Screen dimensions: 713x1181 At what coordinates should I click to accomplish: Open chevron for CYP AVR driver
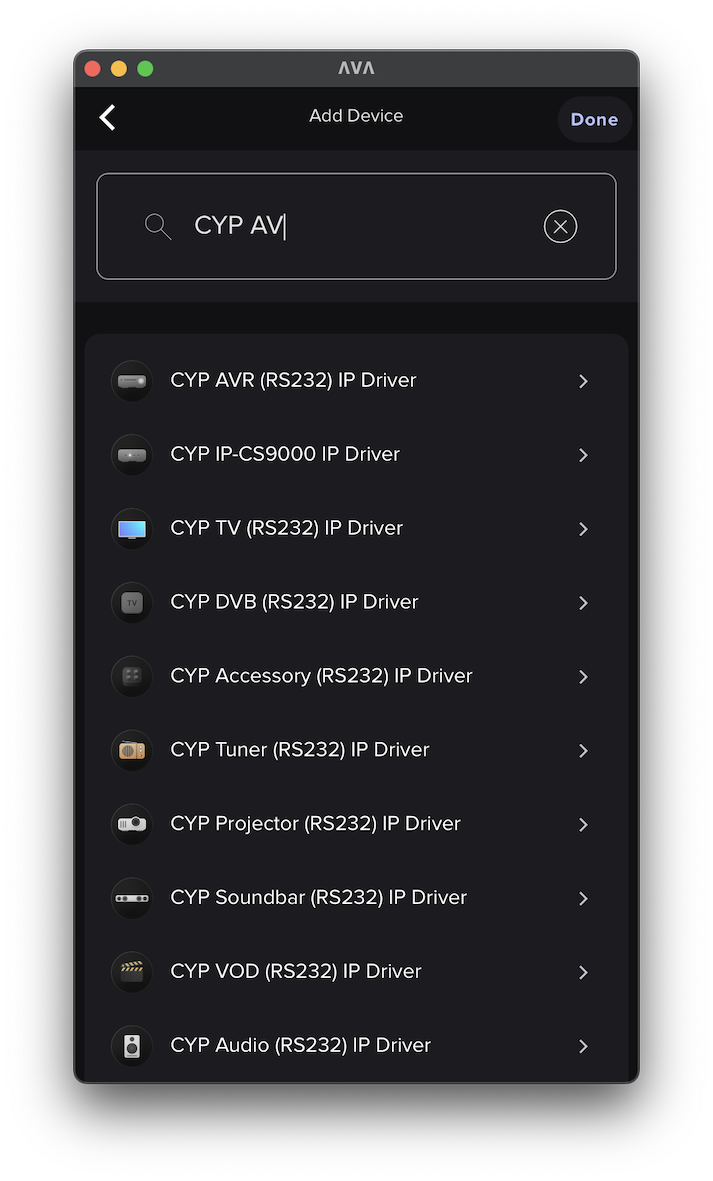(x=583, y=381)
